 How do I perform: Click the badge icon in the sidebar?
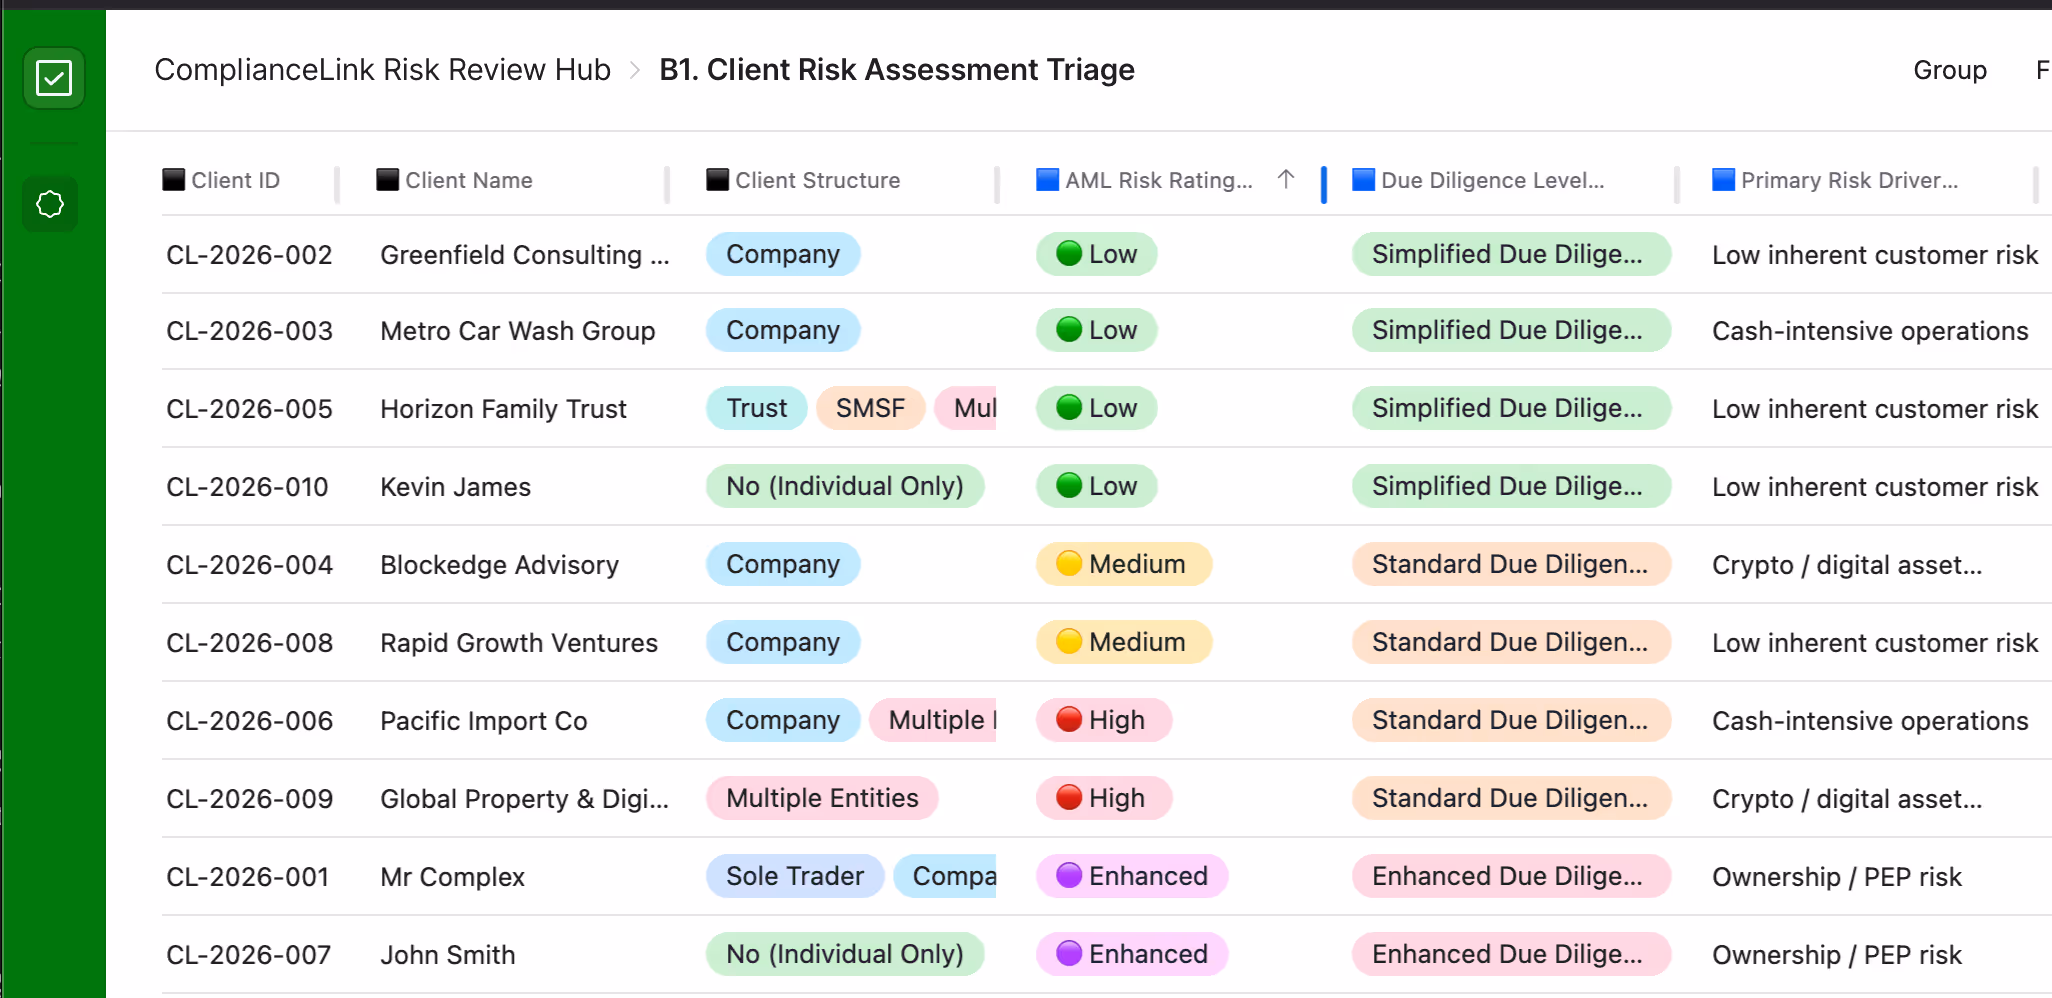50,204
